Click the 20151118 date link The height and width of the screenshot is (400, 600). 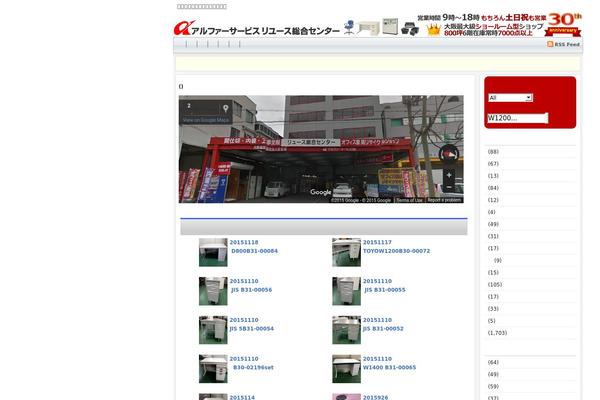point(244,242)
